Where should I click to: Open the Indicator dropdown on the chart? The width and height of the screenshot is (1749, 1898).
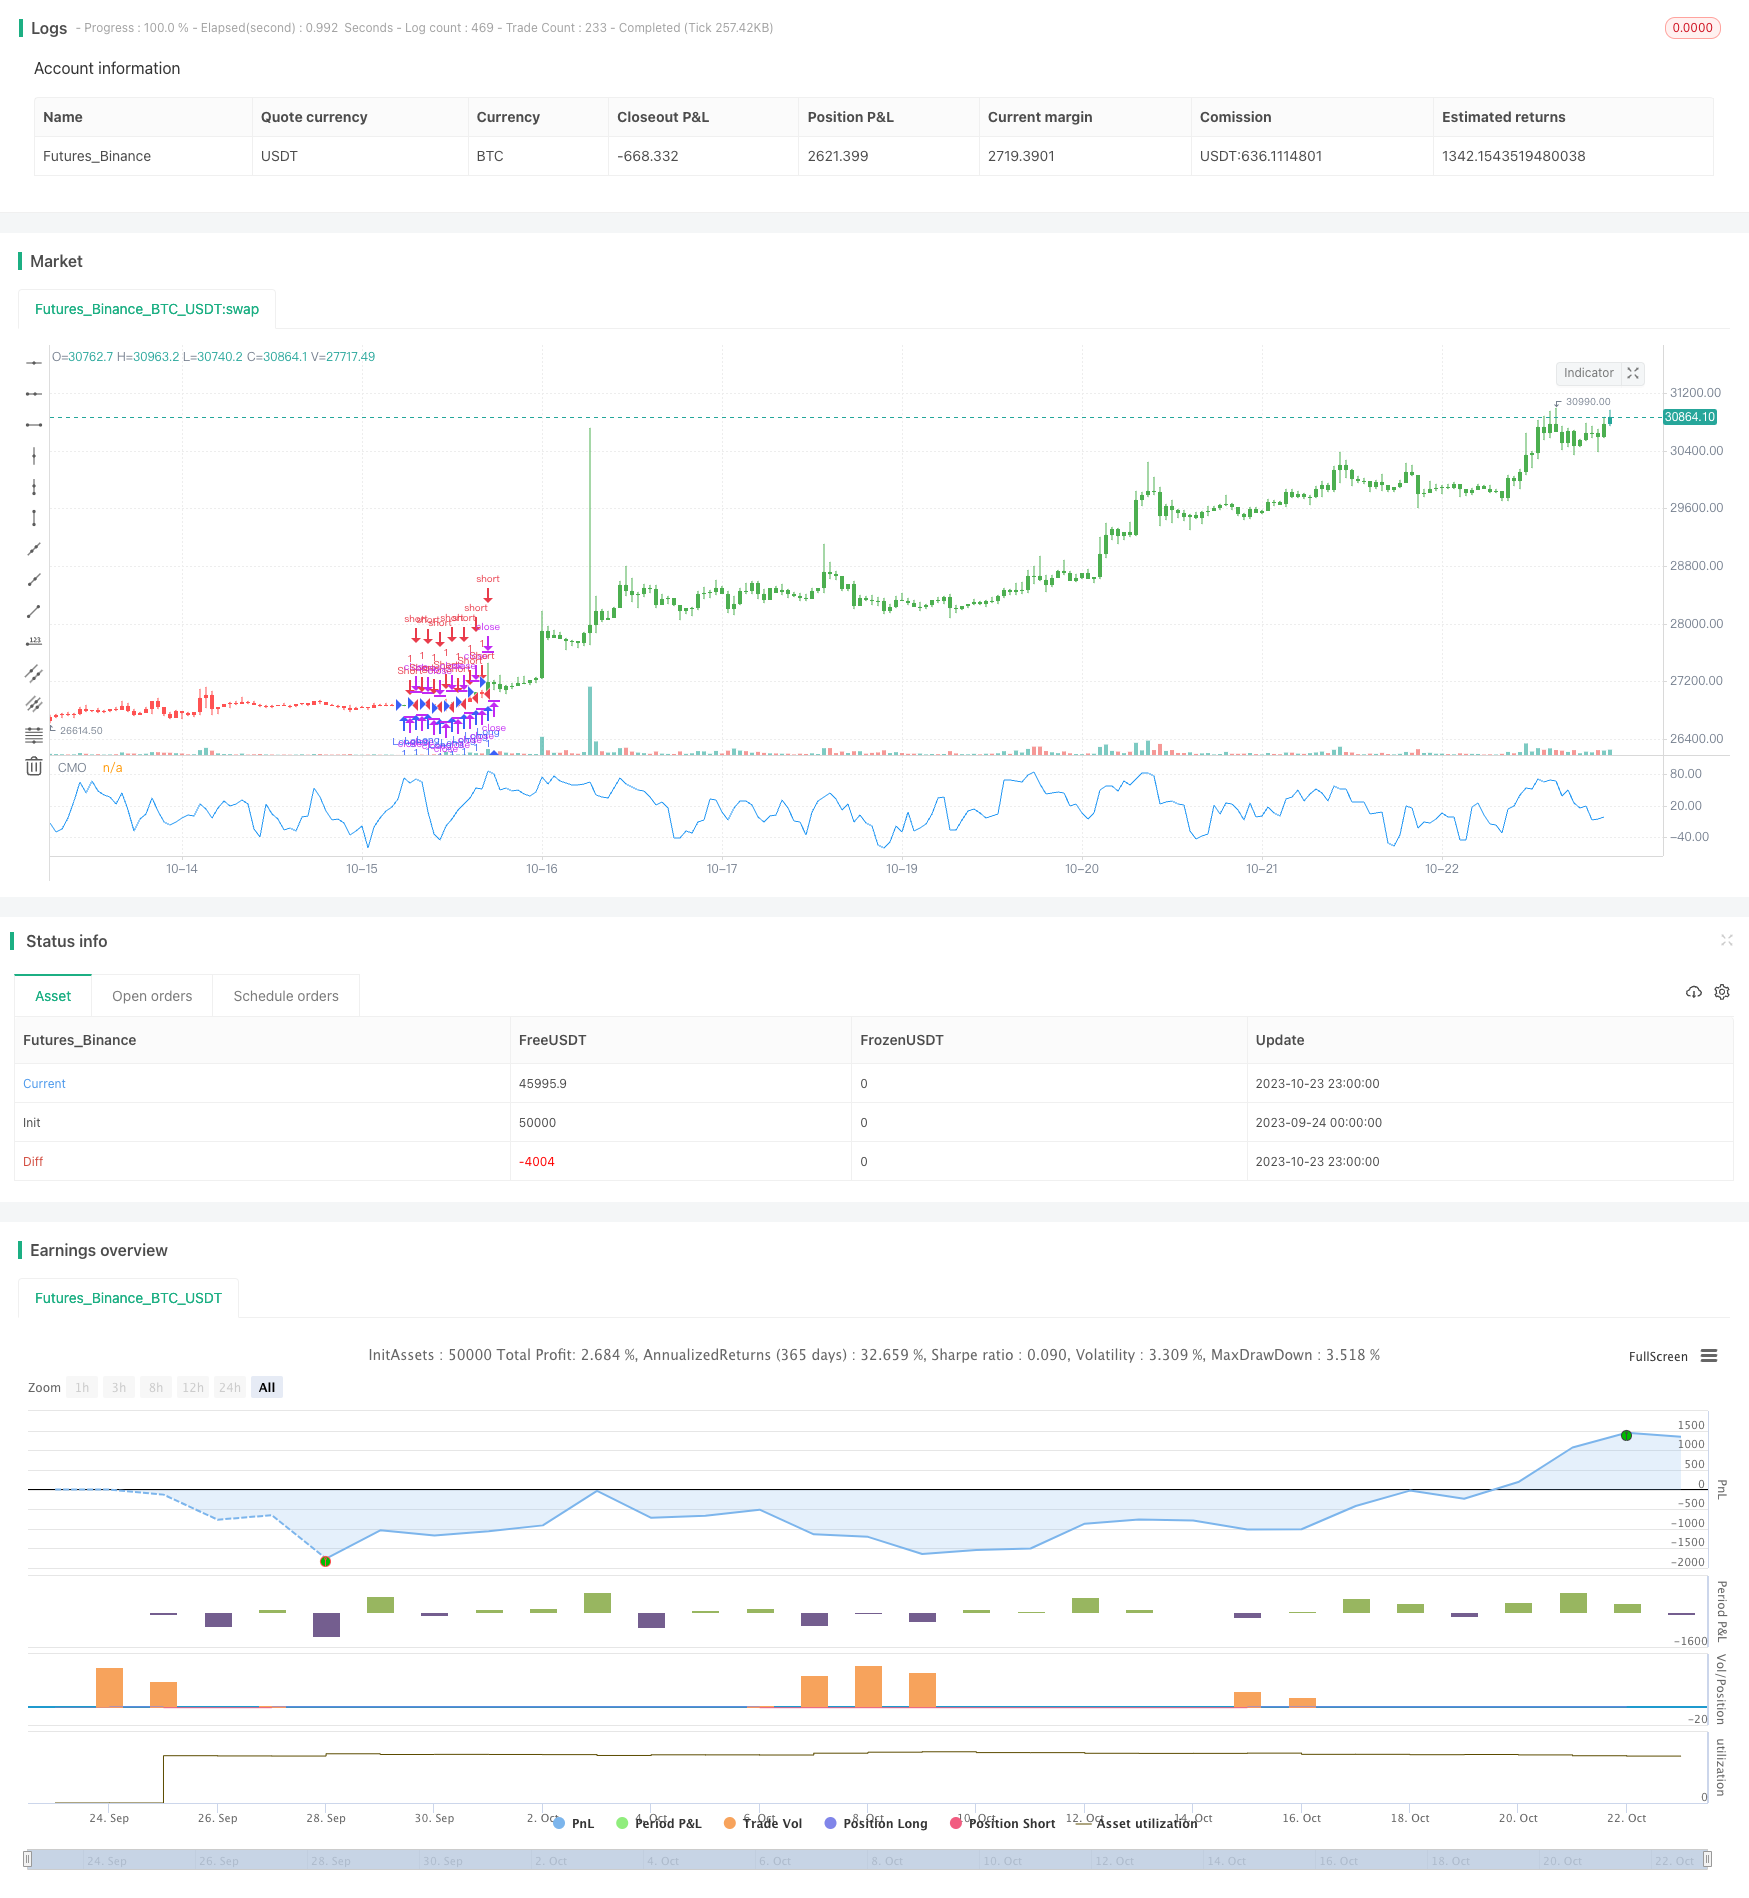click(1588, 373)
